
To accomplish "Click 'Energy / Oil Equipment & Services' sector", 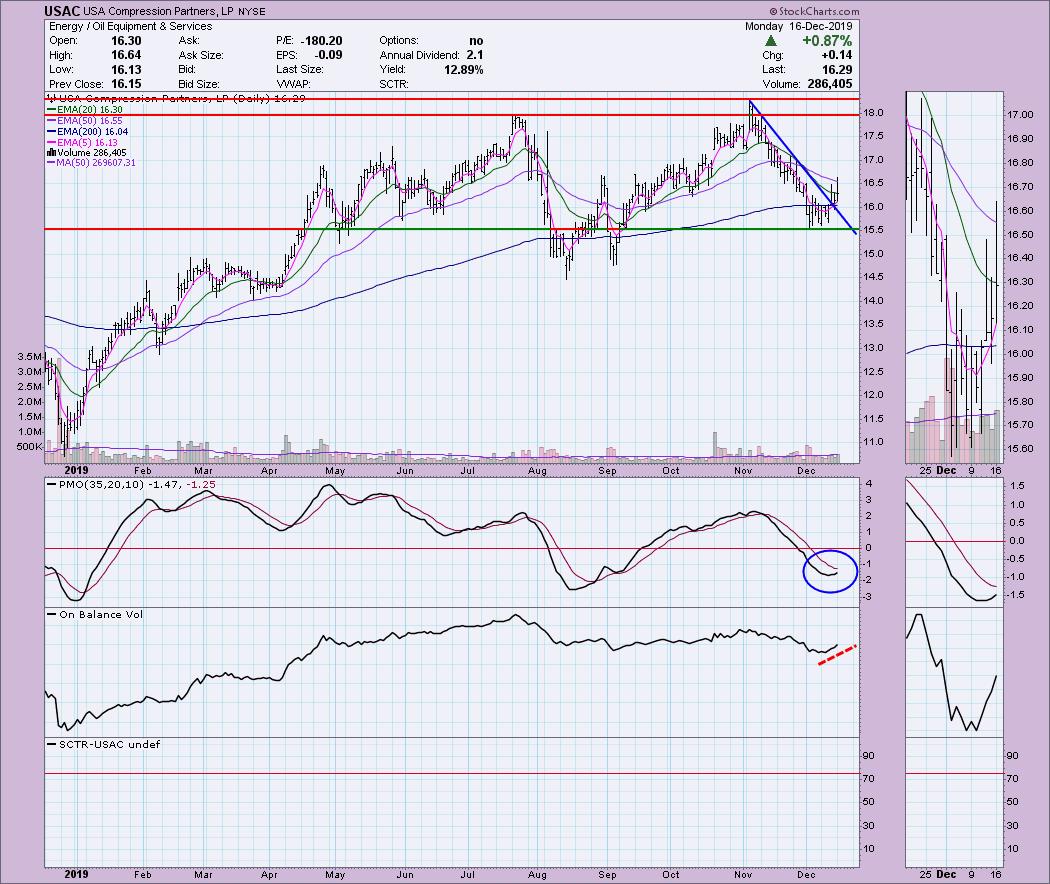I will click(131, 26).
